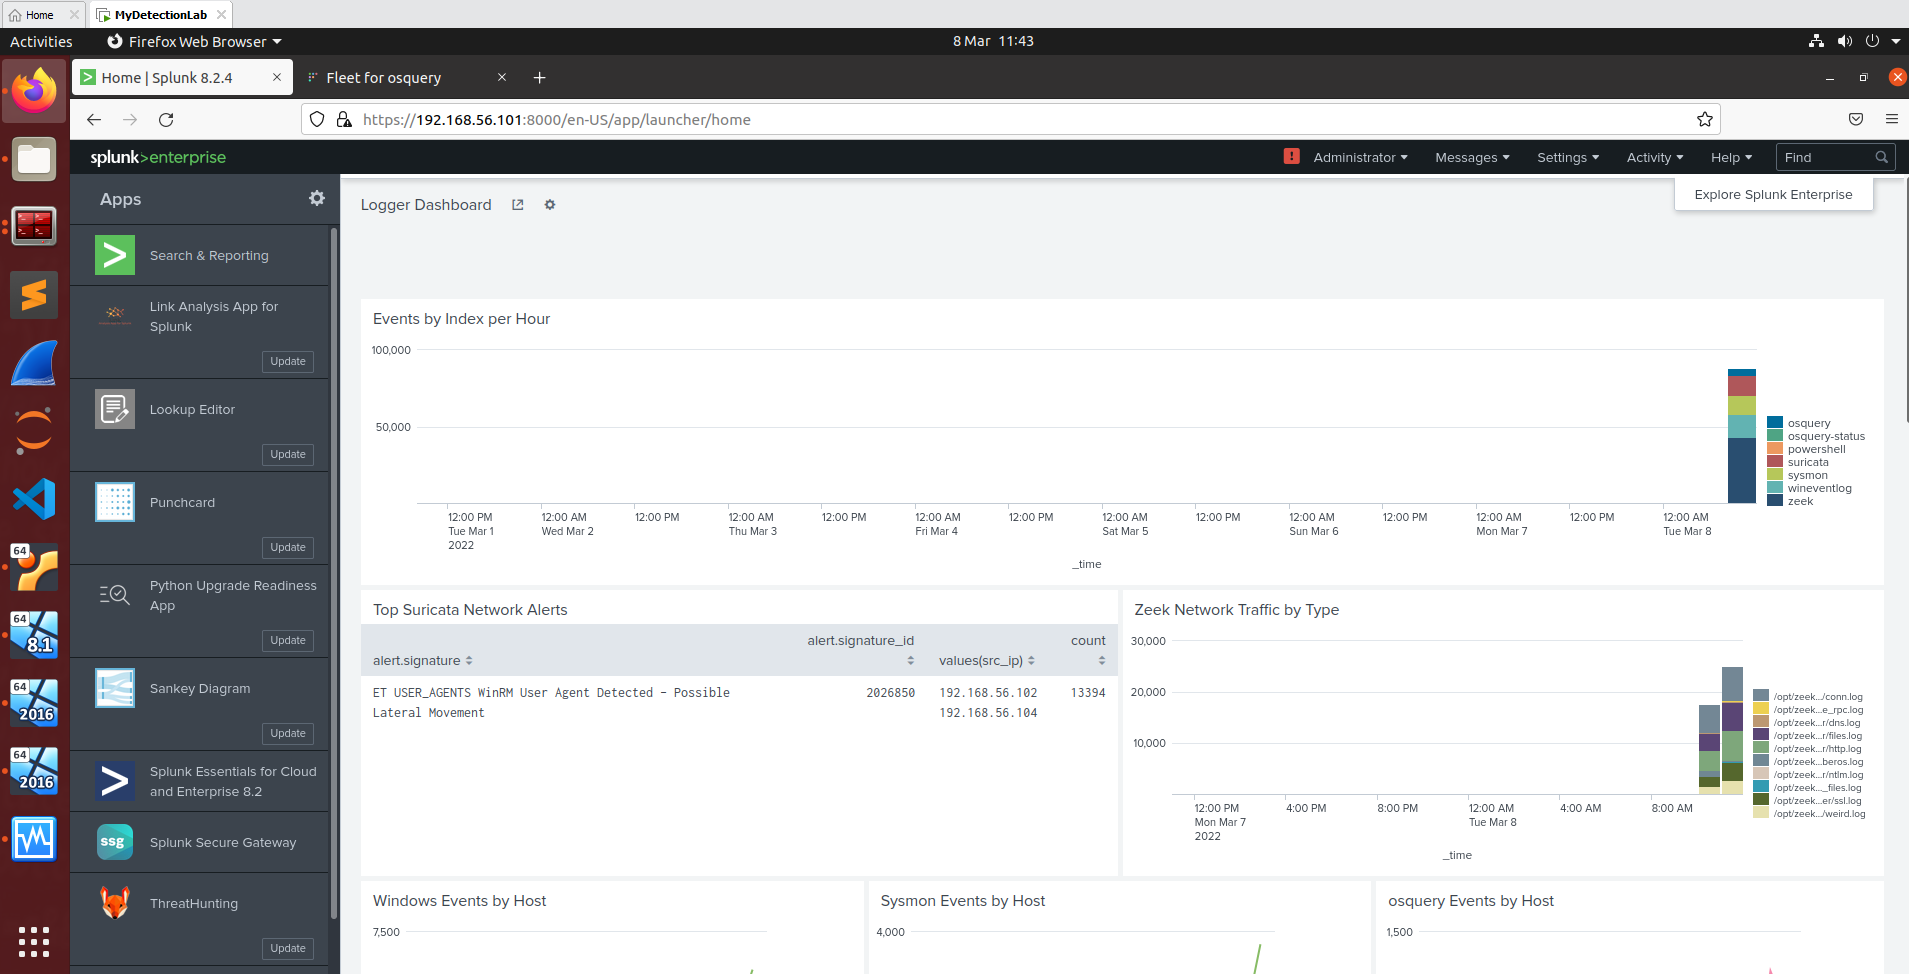Screen dimensions: 1909x974
Task: Show applications grid in the dock
Action: point(34,941)
